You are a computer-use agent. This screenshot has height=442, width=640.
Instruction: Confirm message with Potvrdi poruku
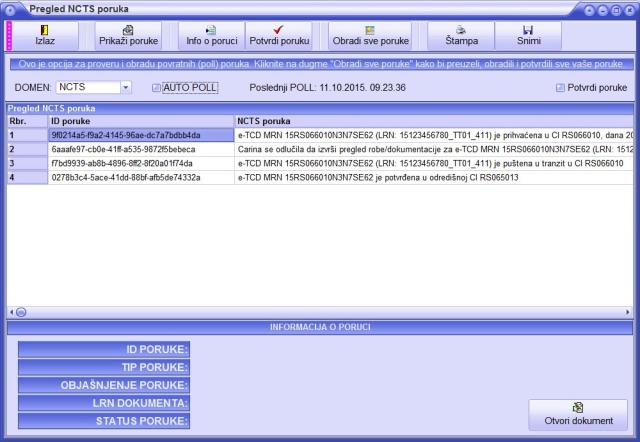click(279, 36)
